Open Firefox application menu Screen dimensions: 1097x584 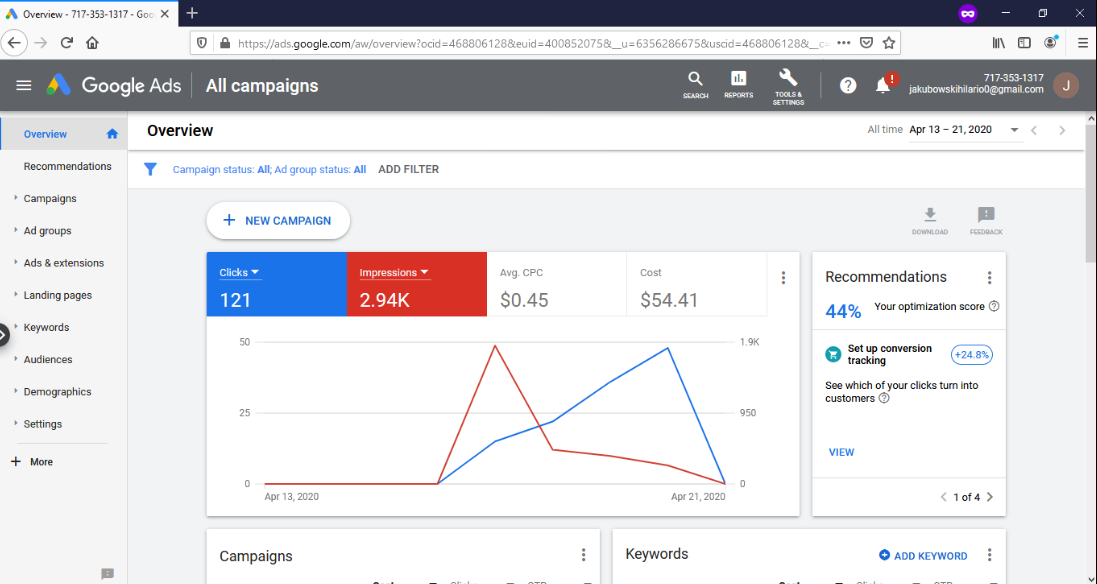click(1082, 43)
